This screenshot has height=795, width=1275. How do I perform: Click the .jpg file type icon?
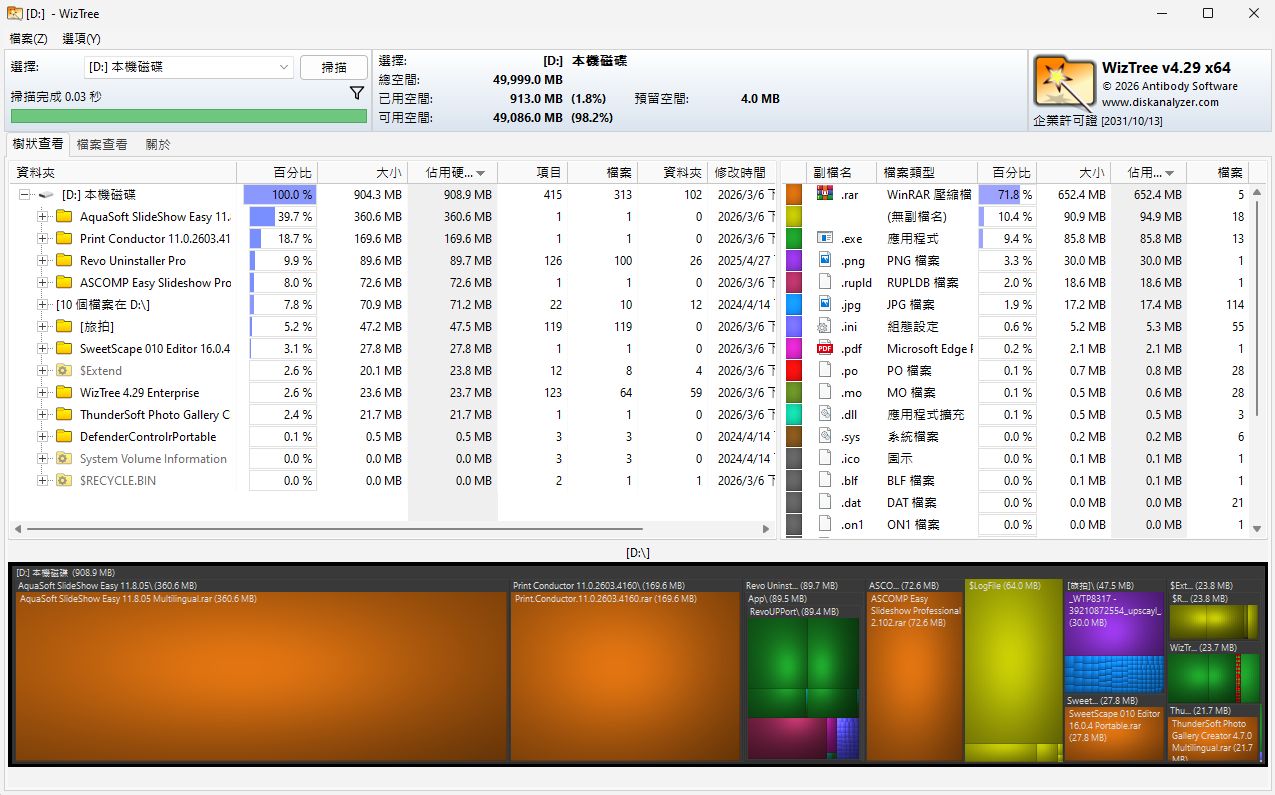825,304
